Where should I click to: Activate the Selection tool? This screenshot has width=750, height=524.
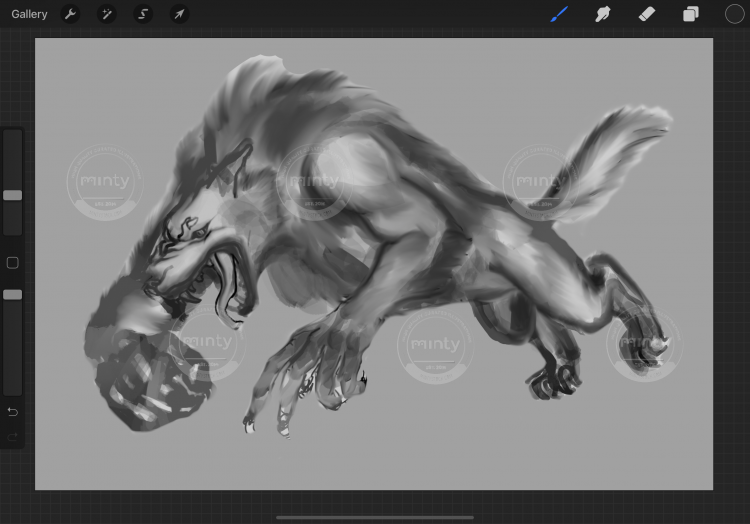point(143,14)
